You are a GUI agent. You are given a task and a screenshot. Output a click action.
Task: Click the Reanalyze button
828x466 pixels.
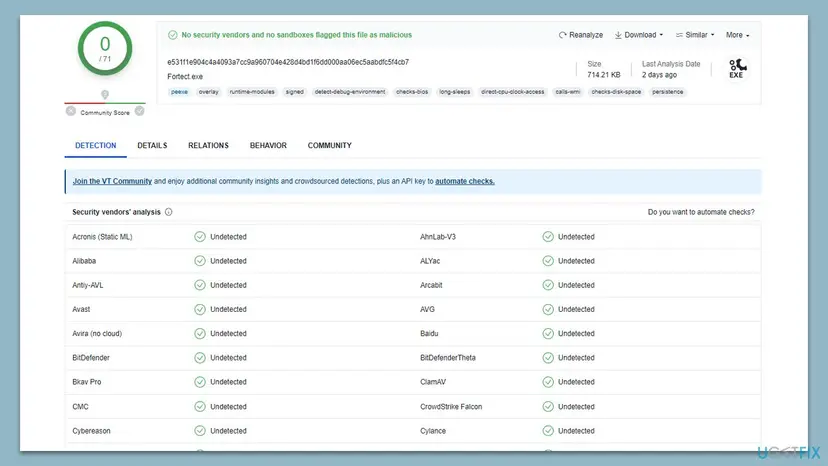(580, 35)
